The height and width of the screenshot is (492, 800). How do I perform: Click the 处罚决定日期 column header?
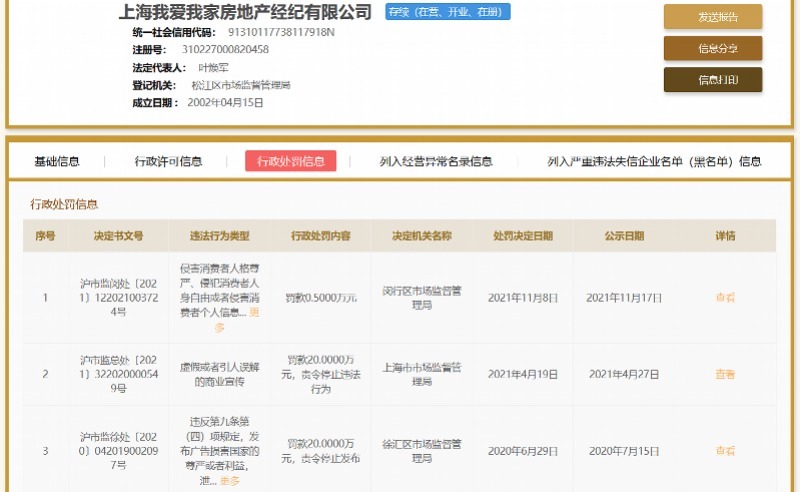523,236
